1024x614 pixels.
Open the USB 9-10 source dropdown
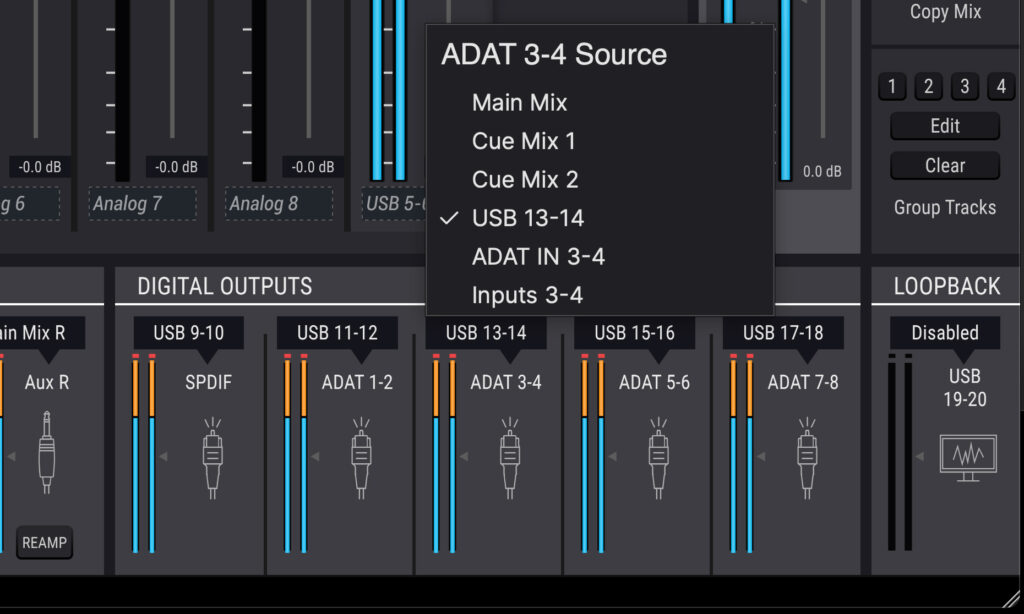tap(189, 333)
